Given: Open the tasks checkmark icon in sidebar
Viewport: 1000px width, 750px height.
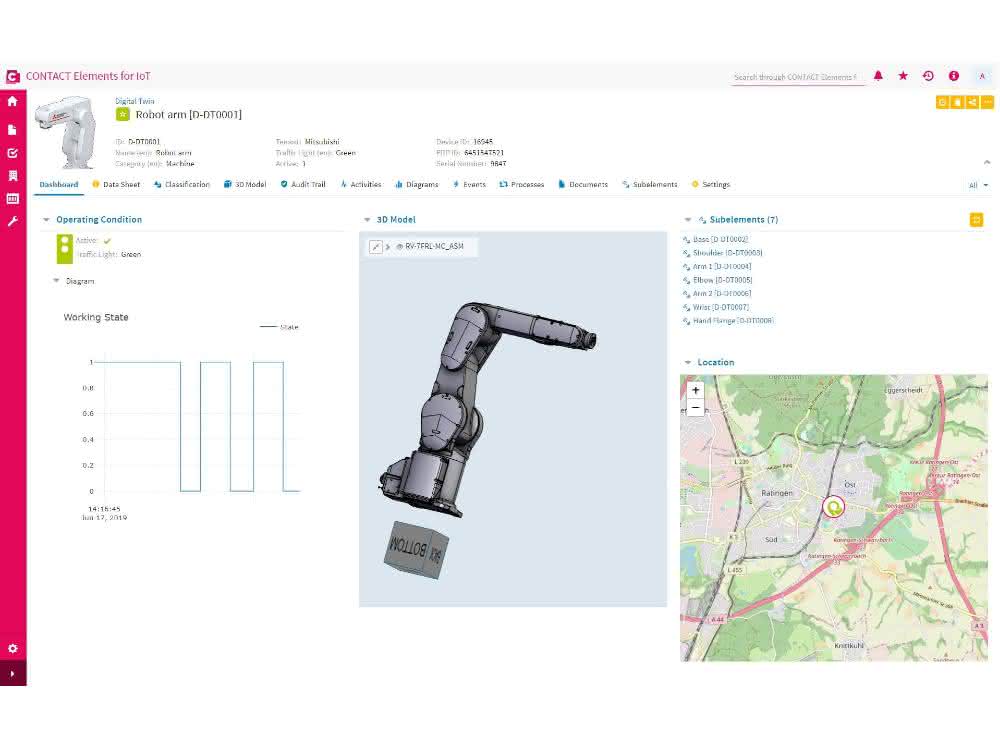Looking at the screenshot, I should pos(12,153).
